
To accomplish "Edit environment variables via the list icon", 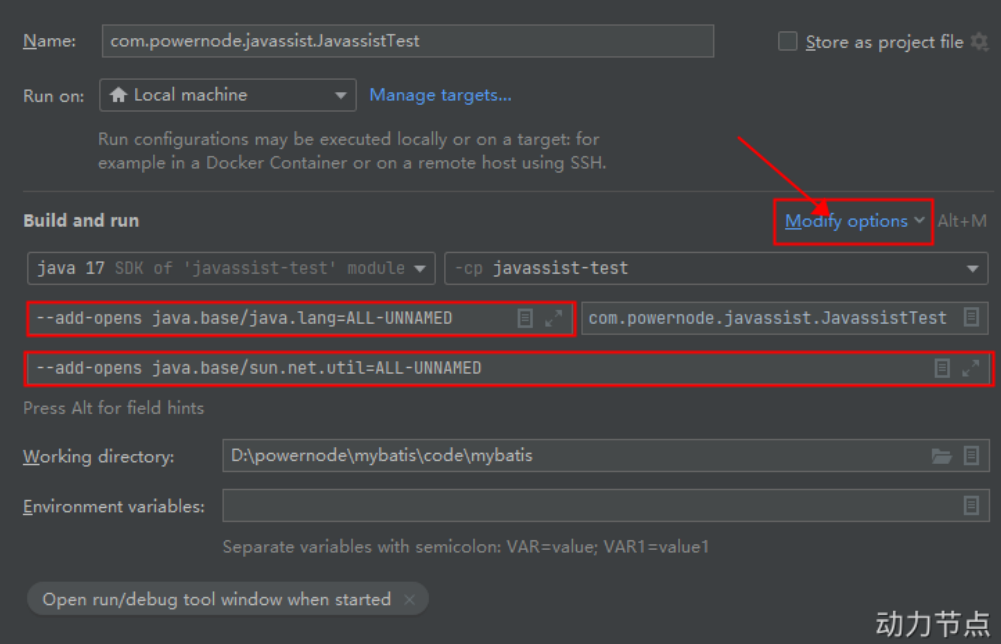I will (x=971, y=505).
